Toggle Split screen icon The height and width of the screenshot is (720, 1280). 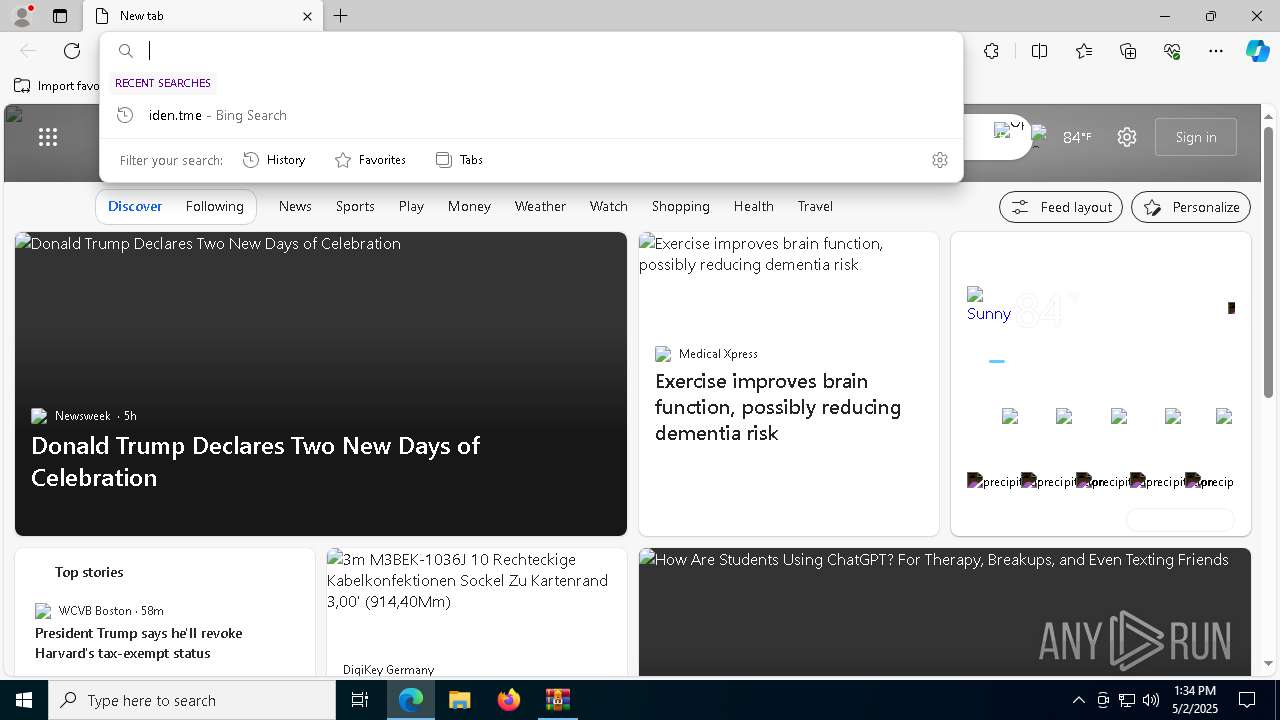pos(1039,51)
